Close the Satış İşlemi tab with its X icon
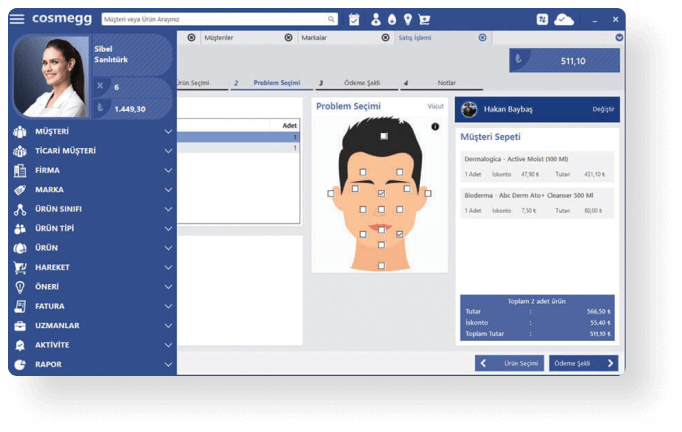 coord(482,38)
